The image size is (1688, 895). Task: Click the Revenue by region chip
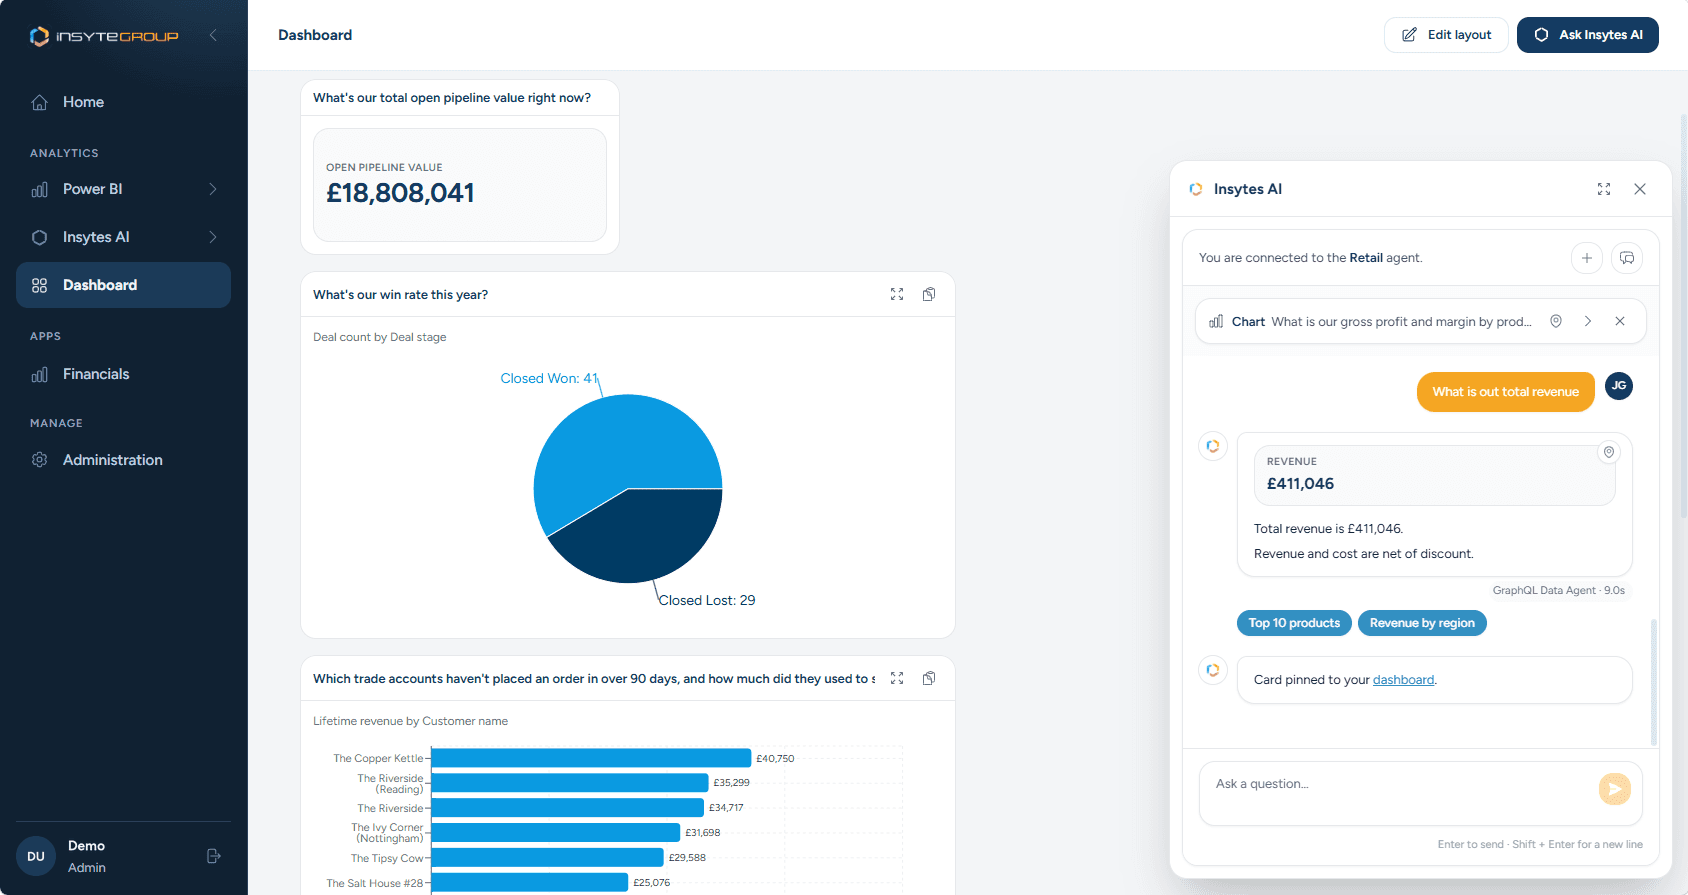point(1422,623)
